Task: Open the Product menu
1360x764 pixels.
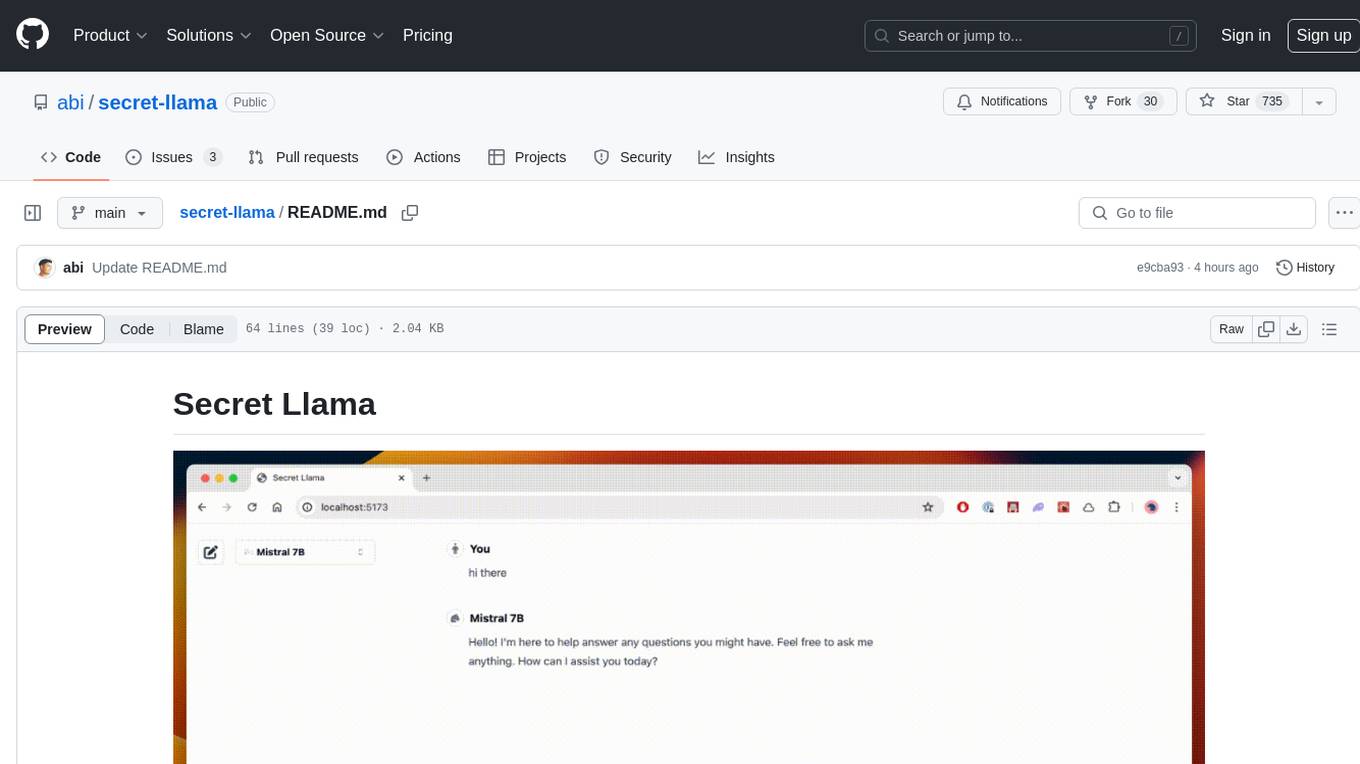Action: (x=110, y=35)
